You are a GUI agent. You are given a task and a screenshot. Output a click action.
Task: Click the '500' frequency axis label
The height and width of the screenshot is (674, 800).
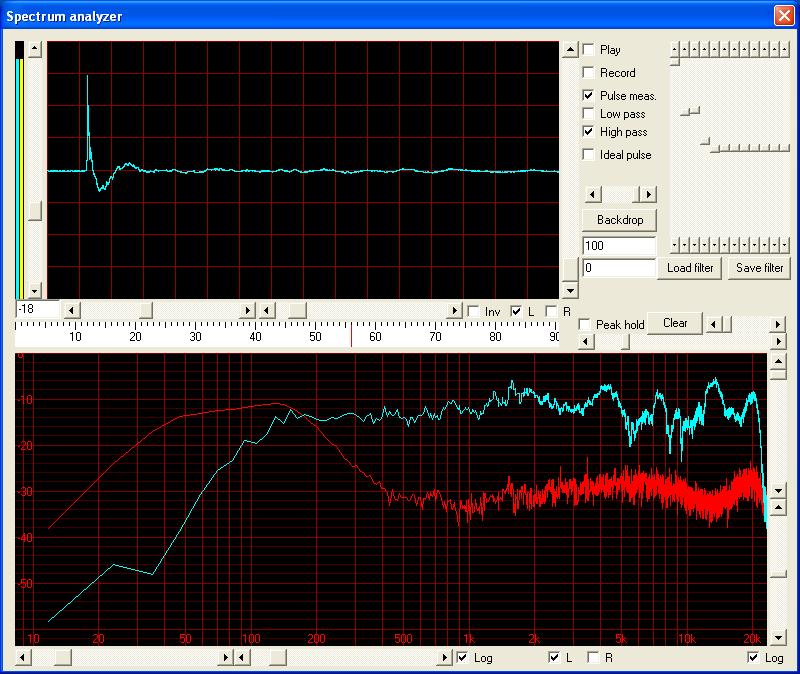(403, 638)
